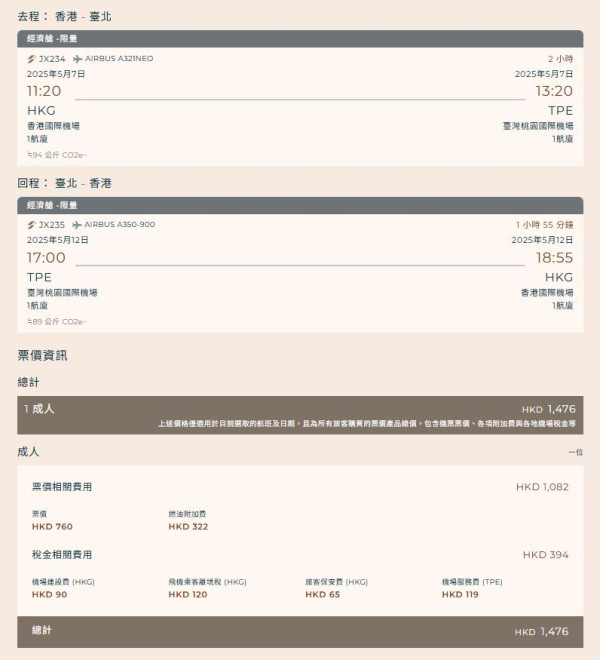
Task: Click TPE code under 17:00
Action: pyautogui.click(x=39, y=277)
